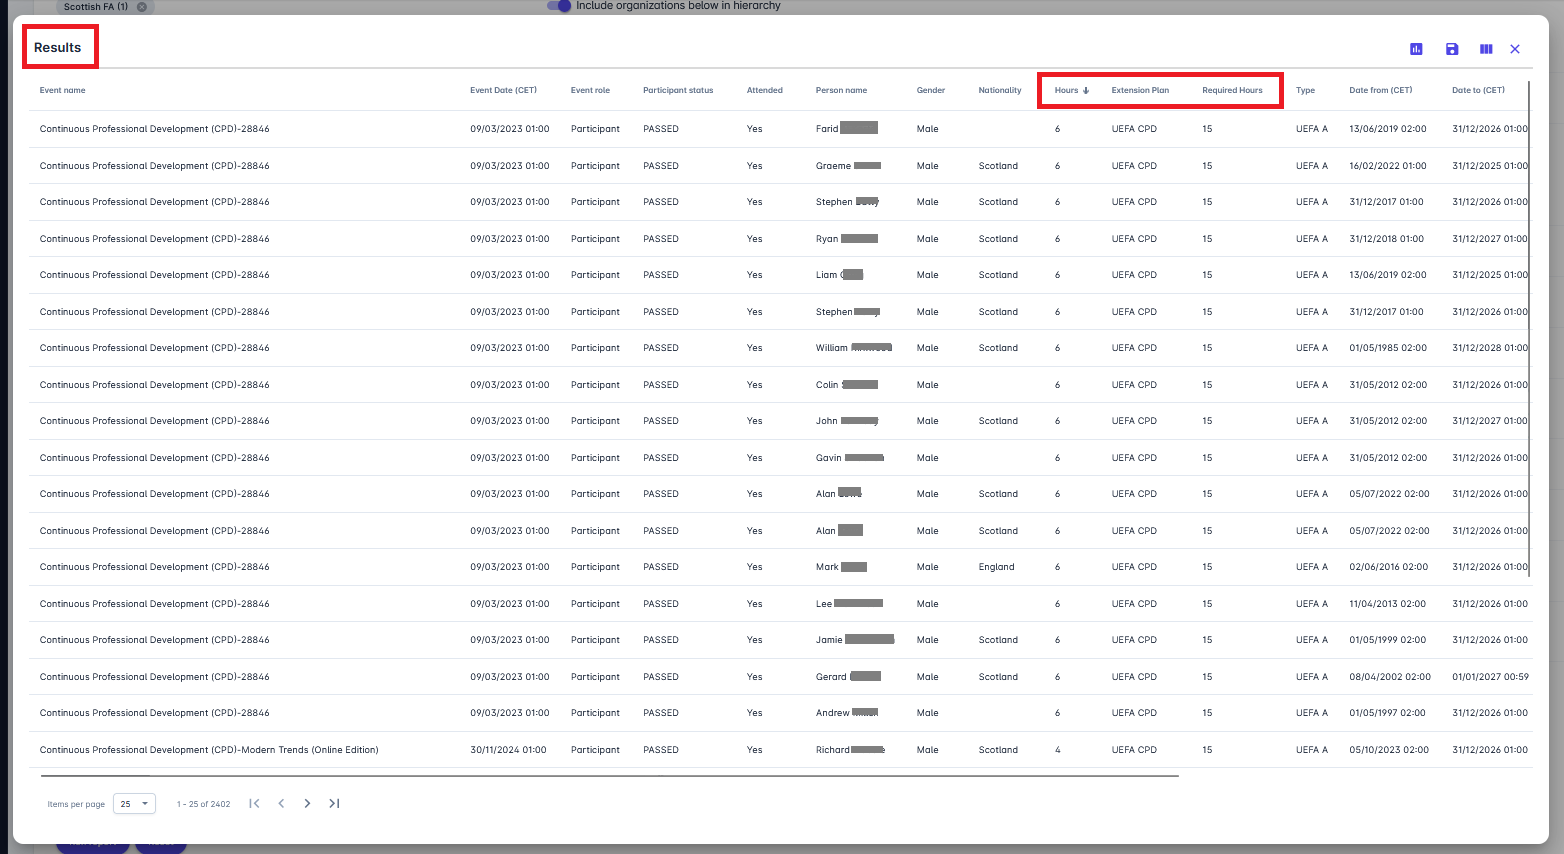The image size is (1564, 854).
Task: Sort by Required Hours column header
Action: [1232, 90]
